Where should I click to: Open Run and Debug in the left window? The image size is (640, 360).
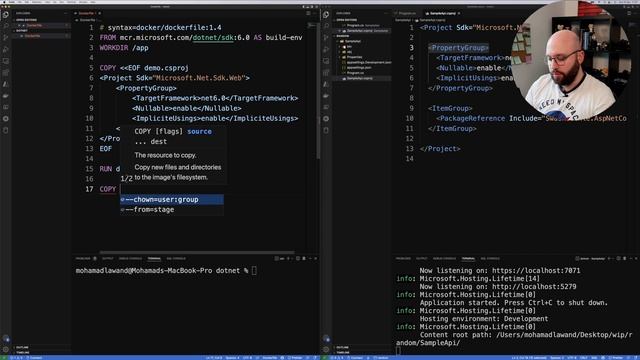point(6,49)
